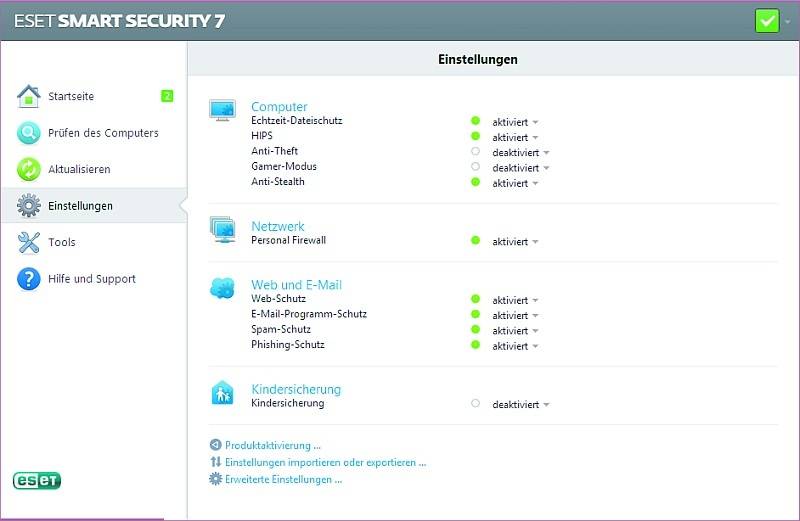Open the Phishing-Schutz aktiviert dropdown
The image size is (800, 521).
pos(515,346)
